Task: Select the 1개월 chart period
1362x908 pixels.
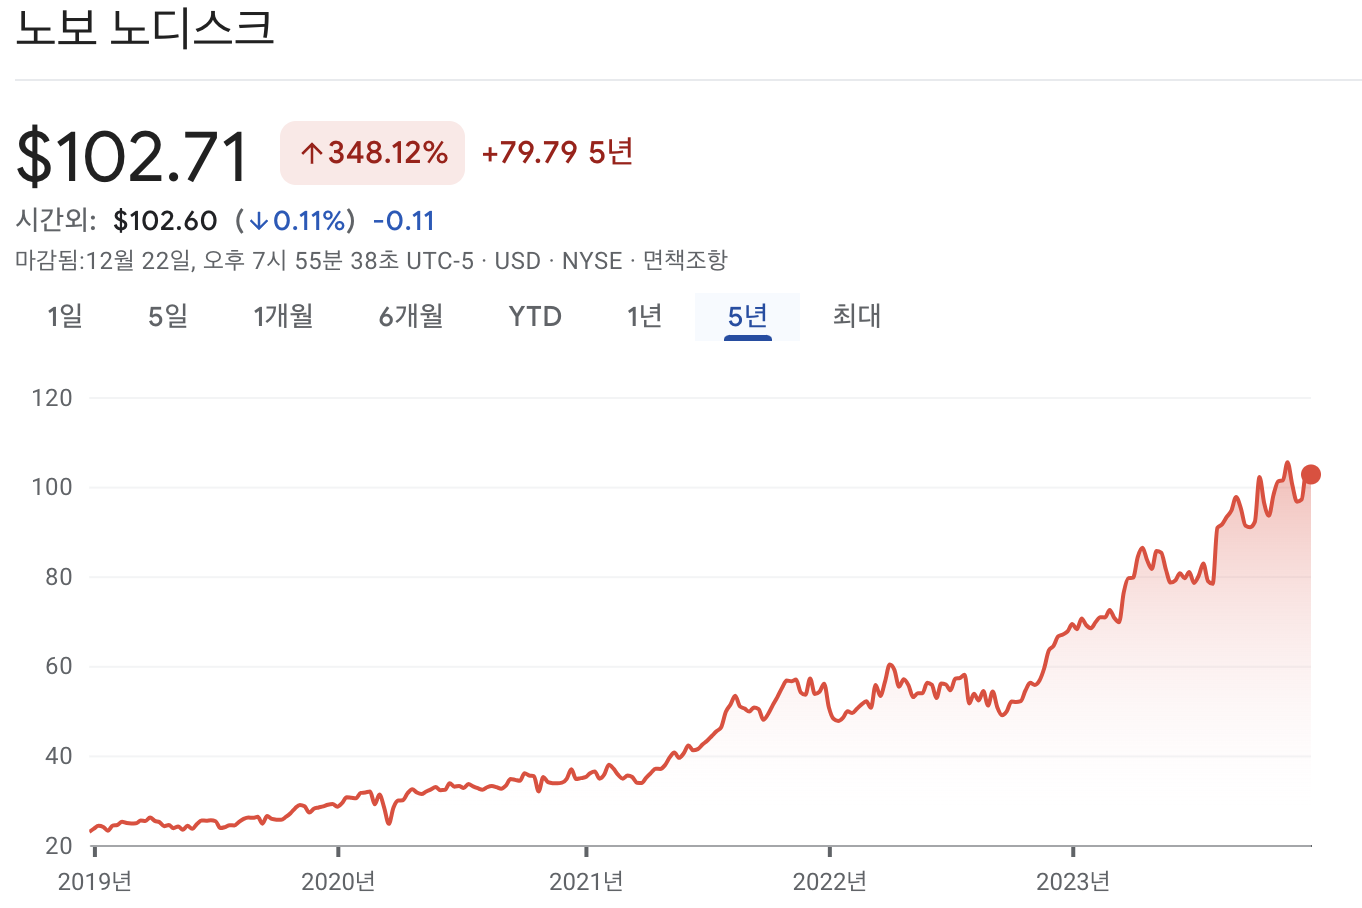Action: click(x=283, y=316)
